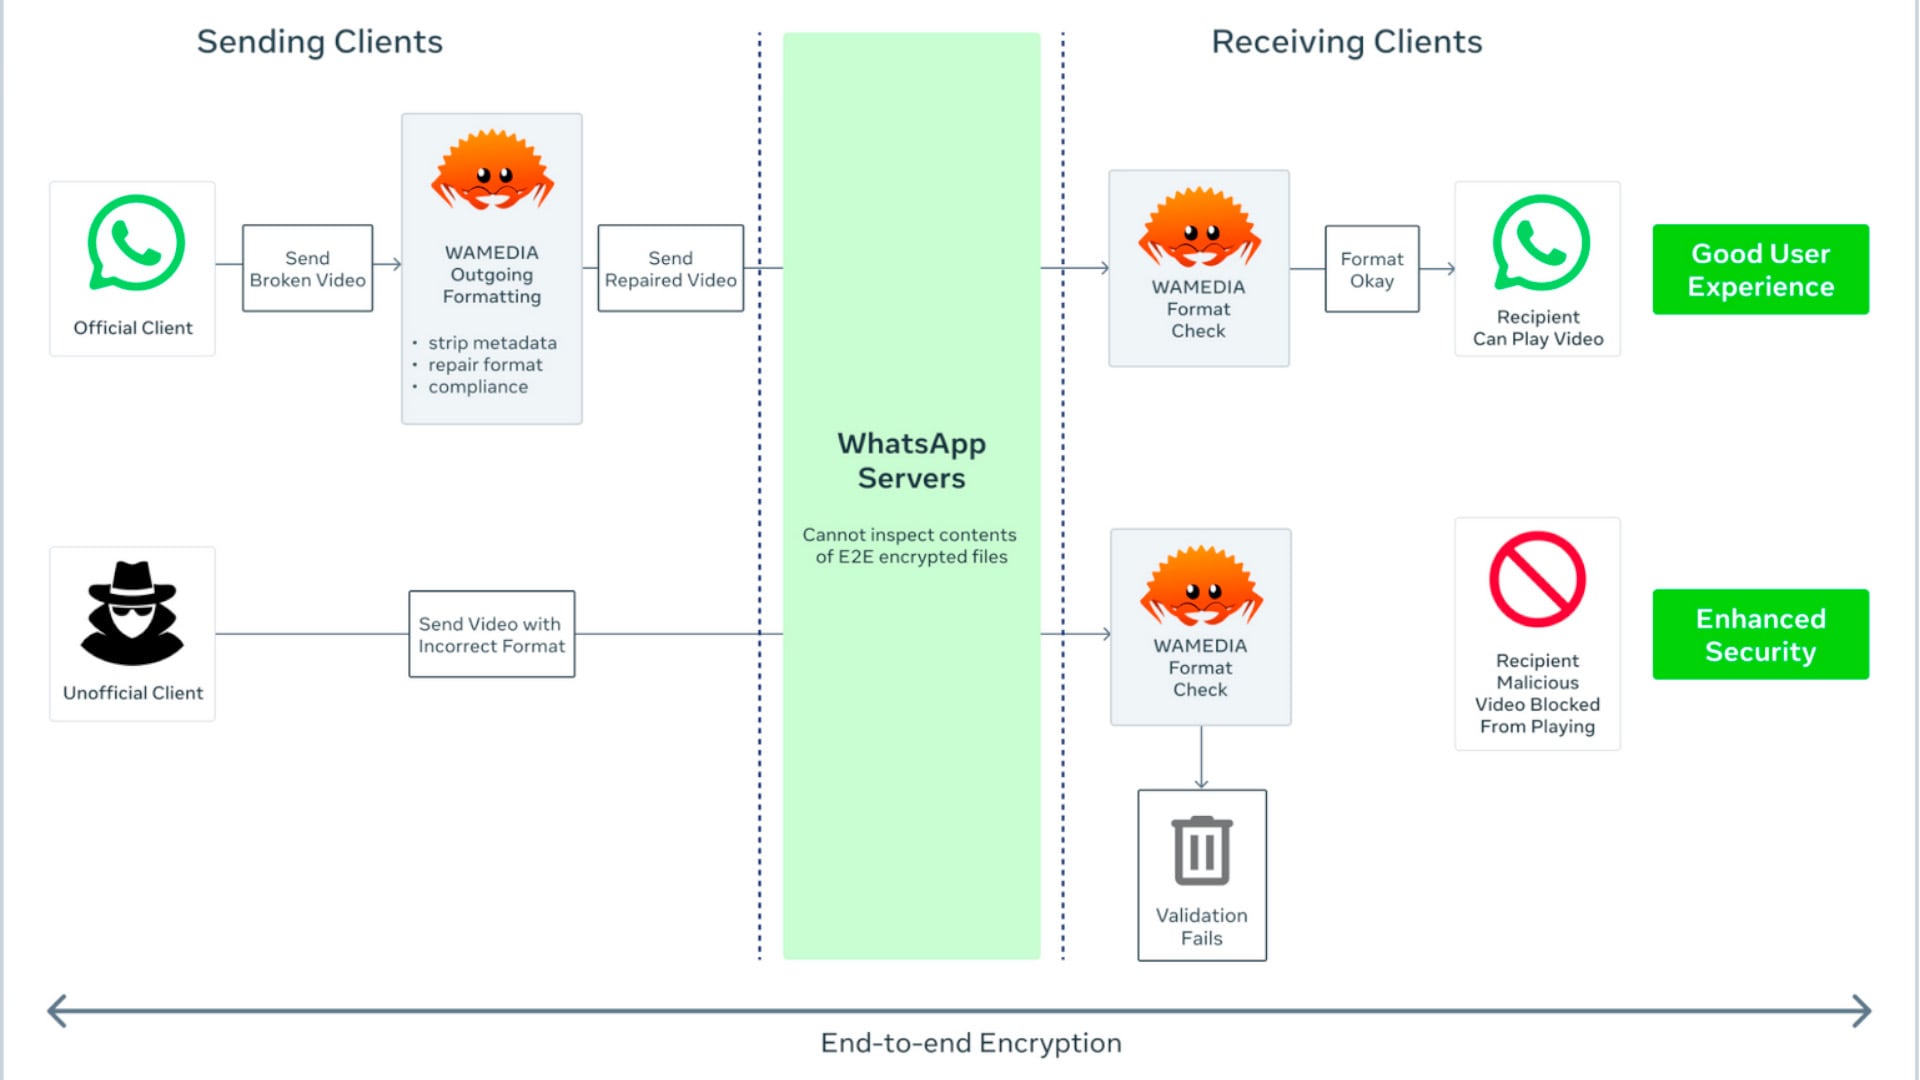
Task: Click the Send Repaired Video box
Action: pos(670,269)
